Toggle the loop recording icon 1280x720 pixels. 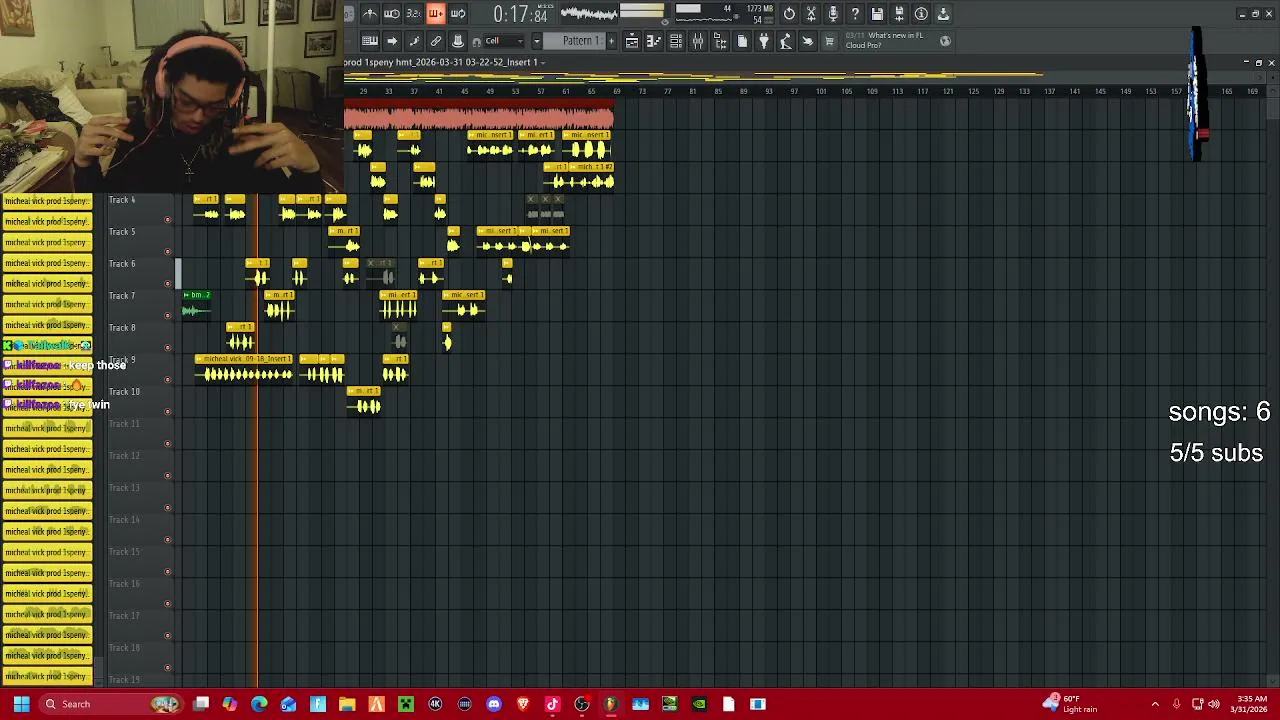pos(458,14)
